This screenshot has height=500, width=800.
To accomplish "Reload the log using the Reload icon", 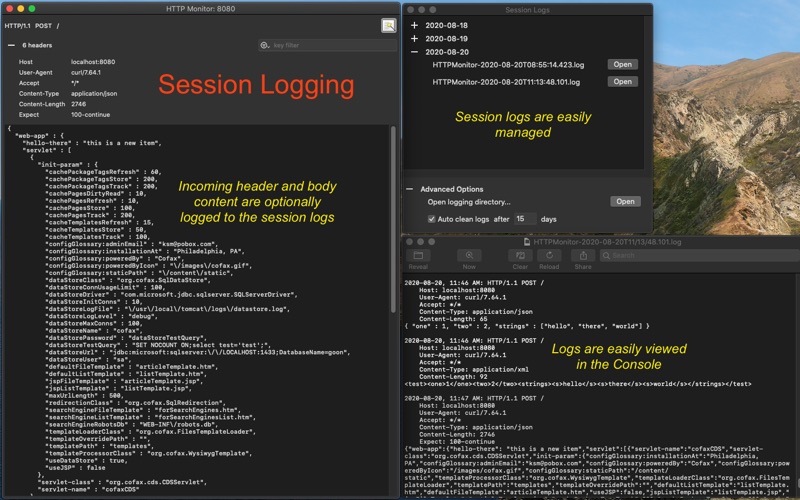I will pos(550,257).
